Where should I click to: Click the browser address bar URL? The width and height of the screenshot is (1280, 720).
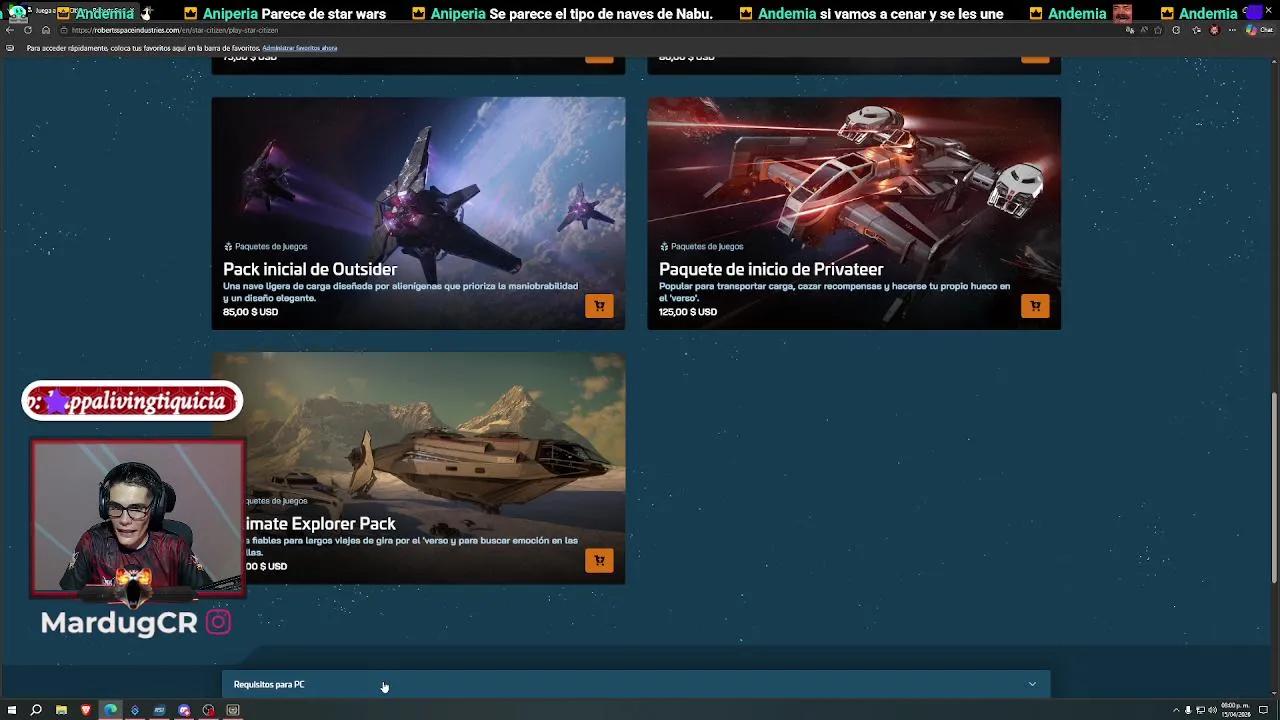(175, 30)
